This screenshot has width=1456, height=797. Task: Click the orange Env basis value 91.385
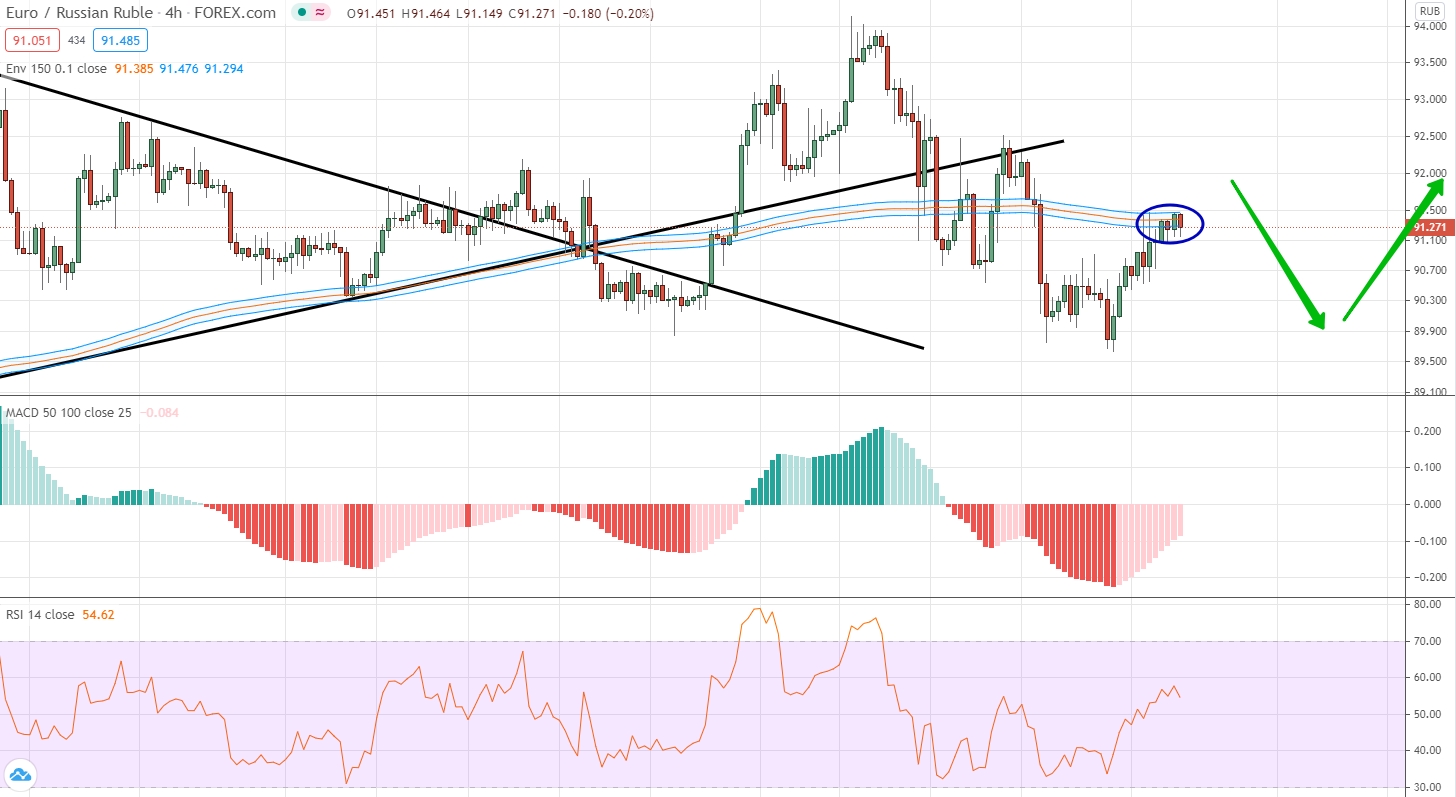click(133, 69)
